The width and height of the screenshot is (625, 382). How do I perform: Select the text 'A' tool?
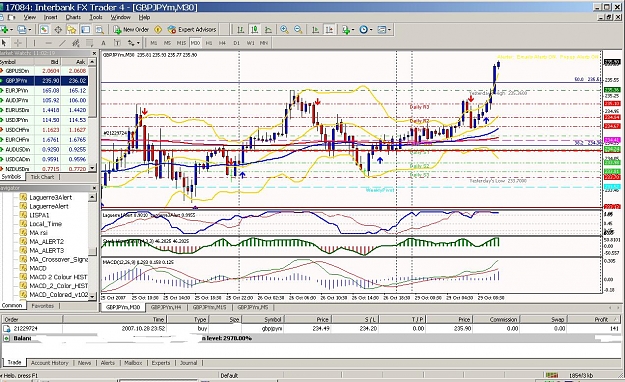[x=103, y=43]
